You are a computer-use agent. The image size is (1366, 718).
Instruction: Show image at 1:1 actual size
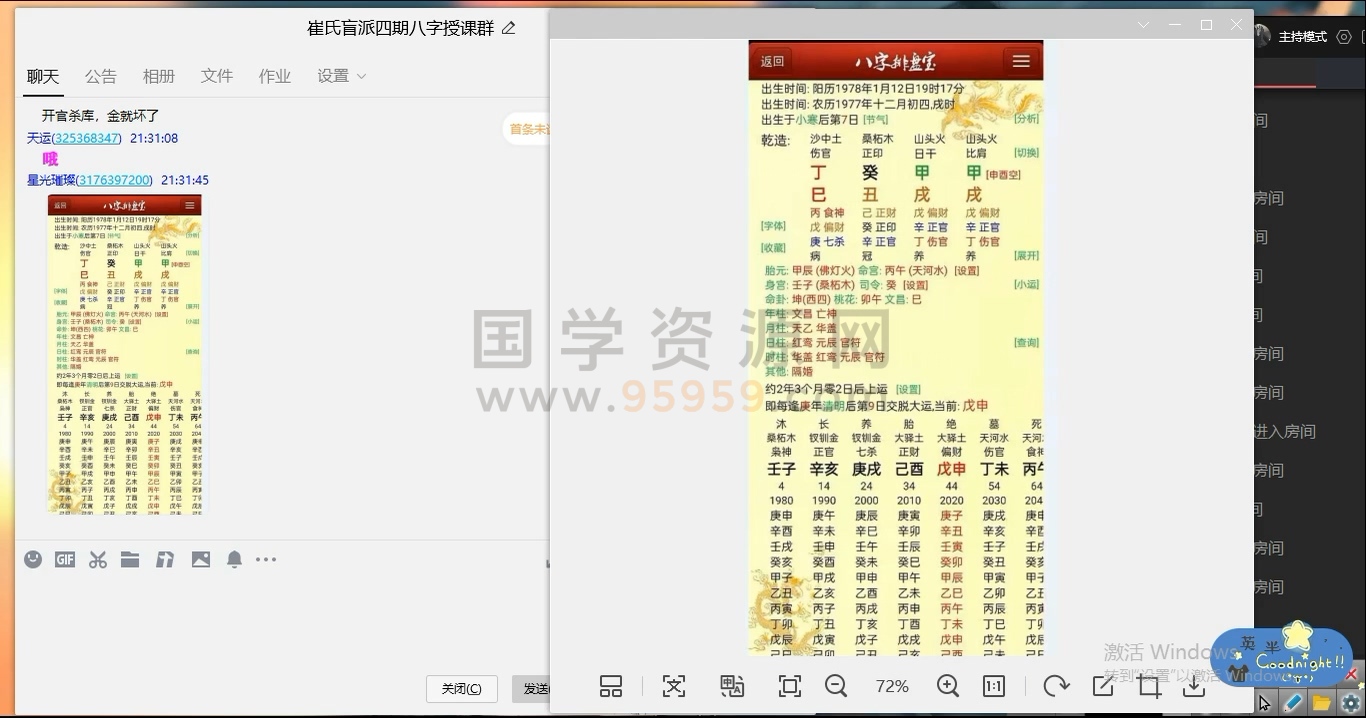click(994, 686)
